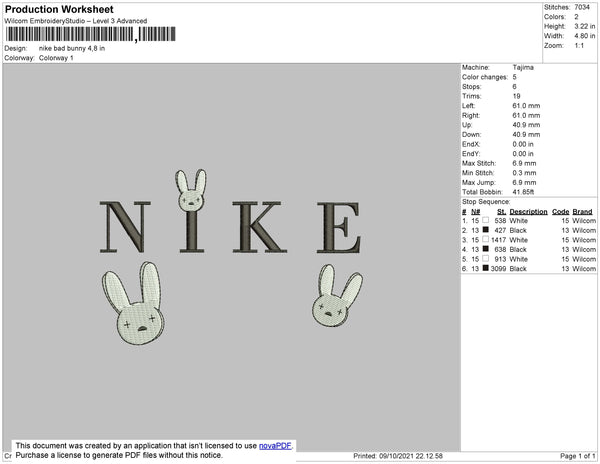
Task: Click the stitch count 538 in row 1
Action: [x=500, y=221]
